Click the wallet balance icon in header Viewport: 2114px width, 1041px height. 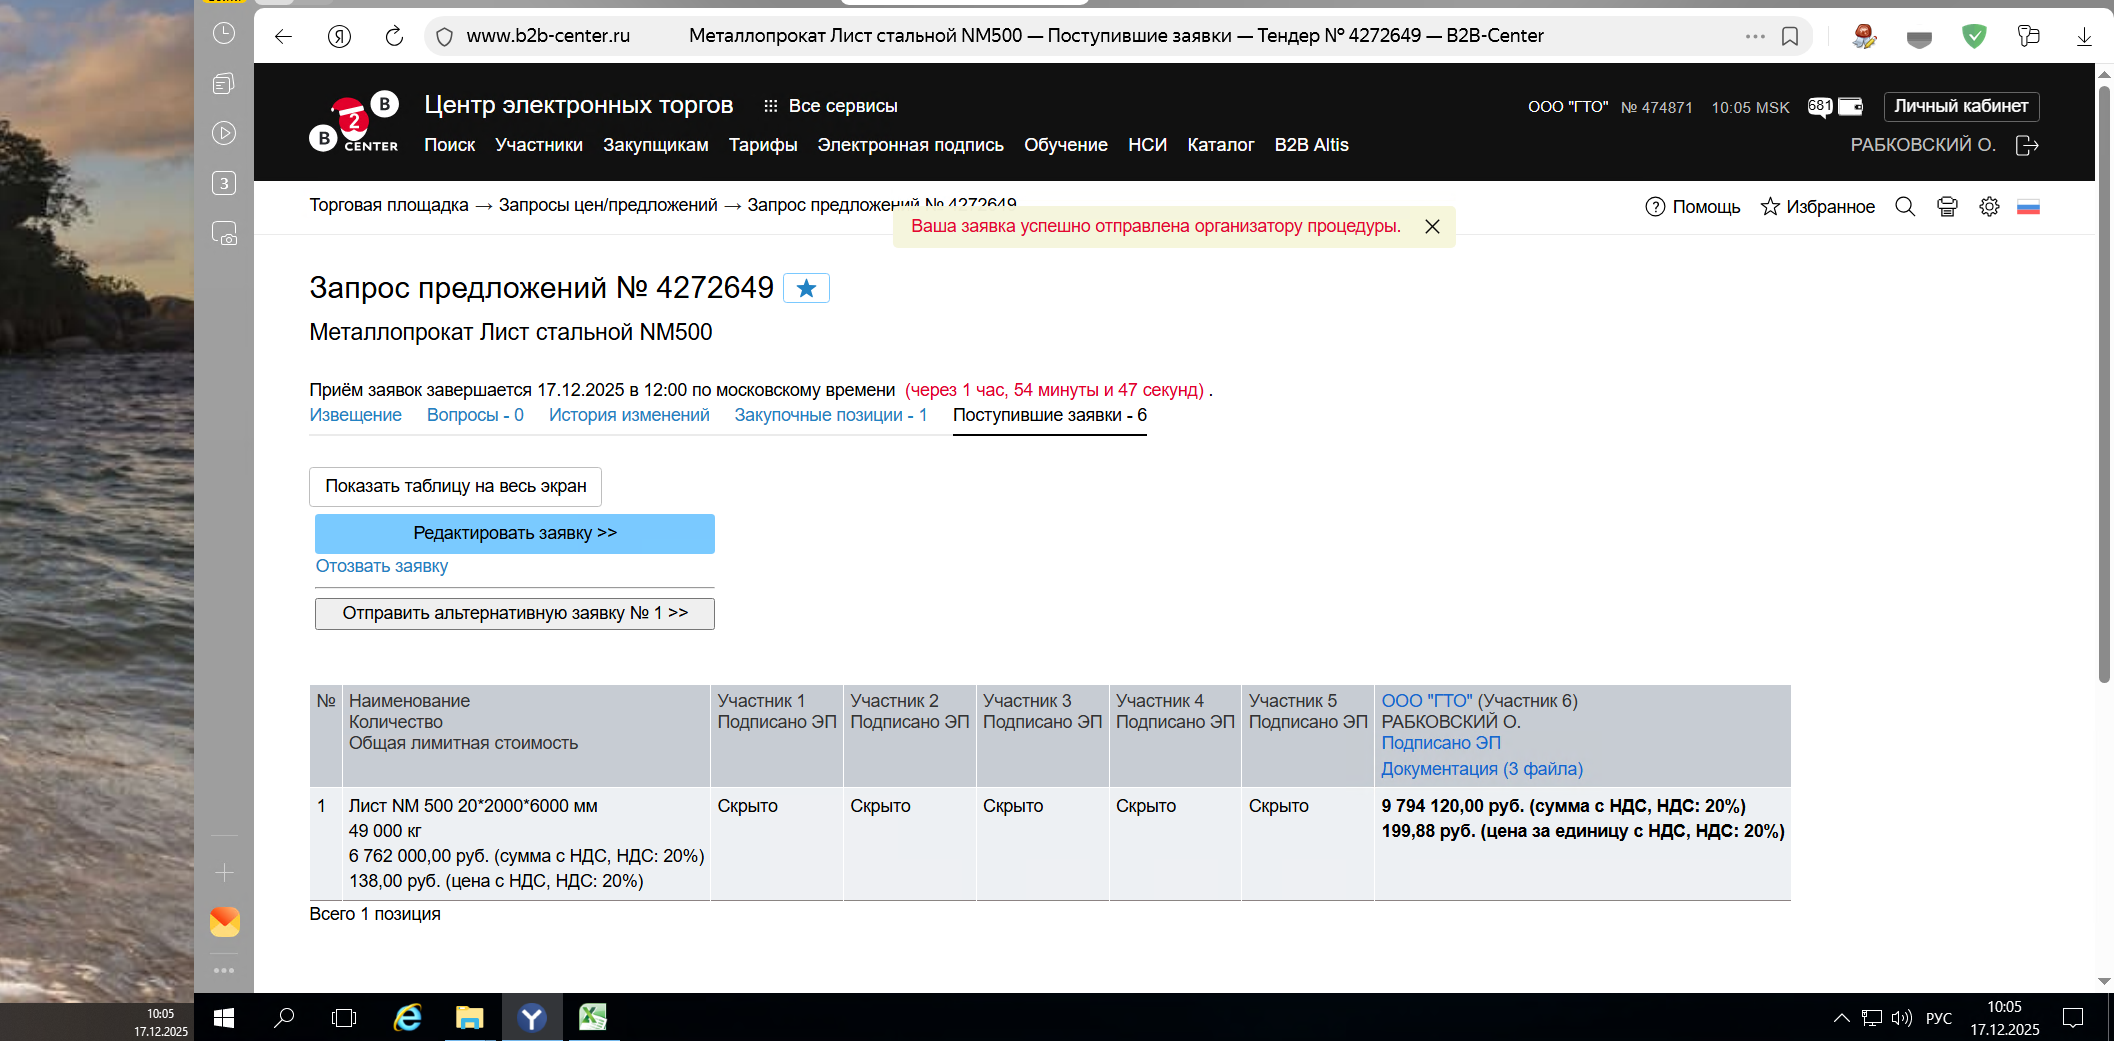click(x=1851, y=106)
